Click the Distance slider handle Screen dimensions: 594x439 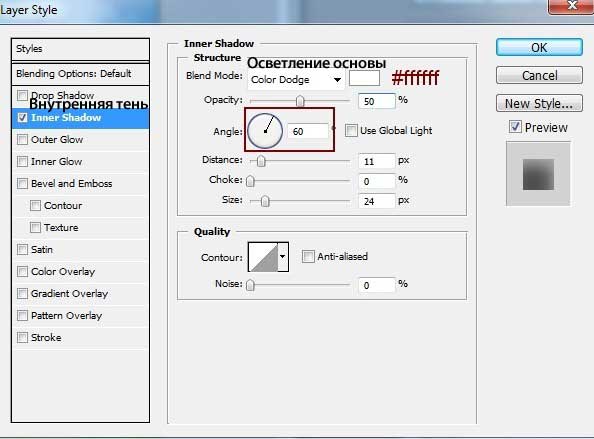261,161
